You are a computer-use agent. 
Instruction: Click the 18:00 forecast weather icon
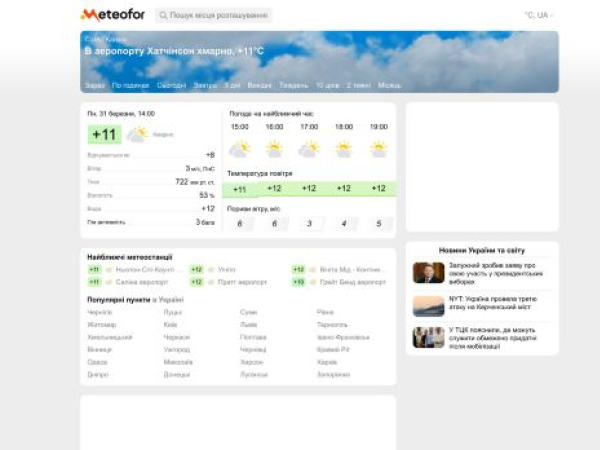tap(344, 149)
